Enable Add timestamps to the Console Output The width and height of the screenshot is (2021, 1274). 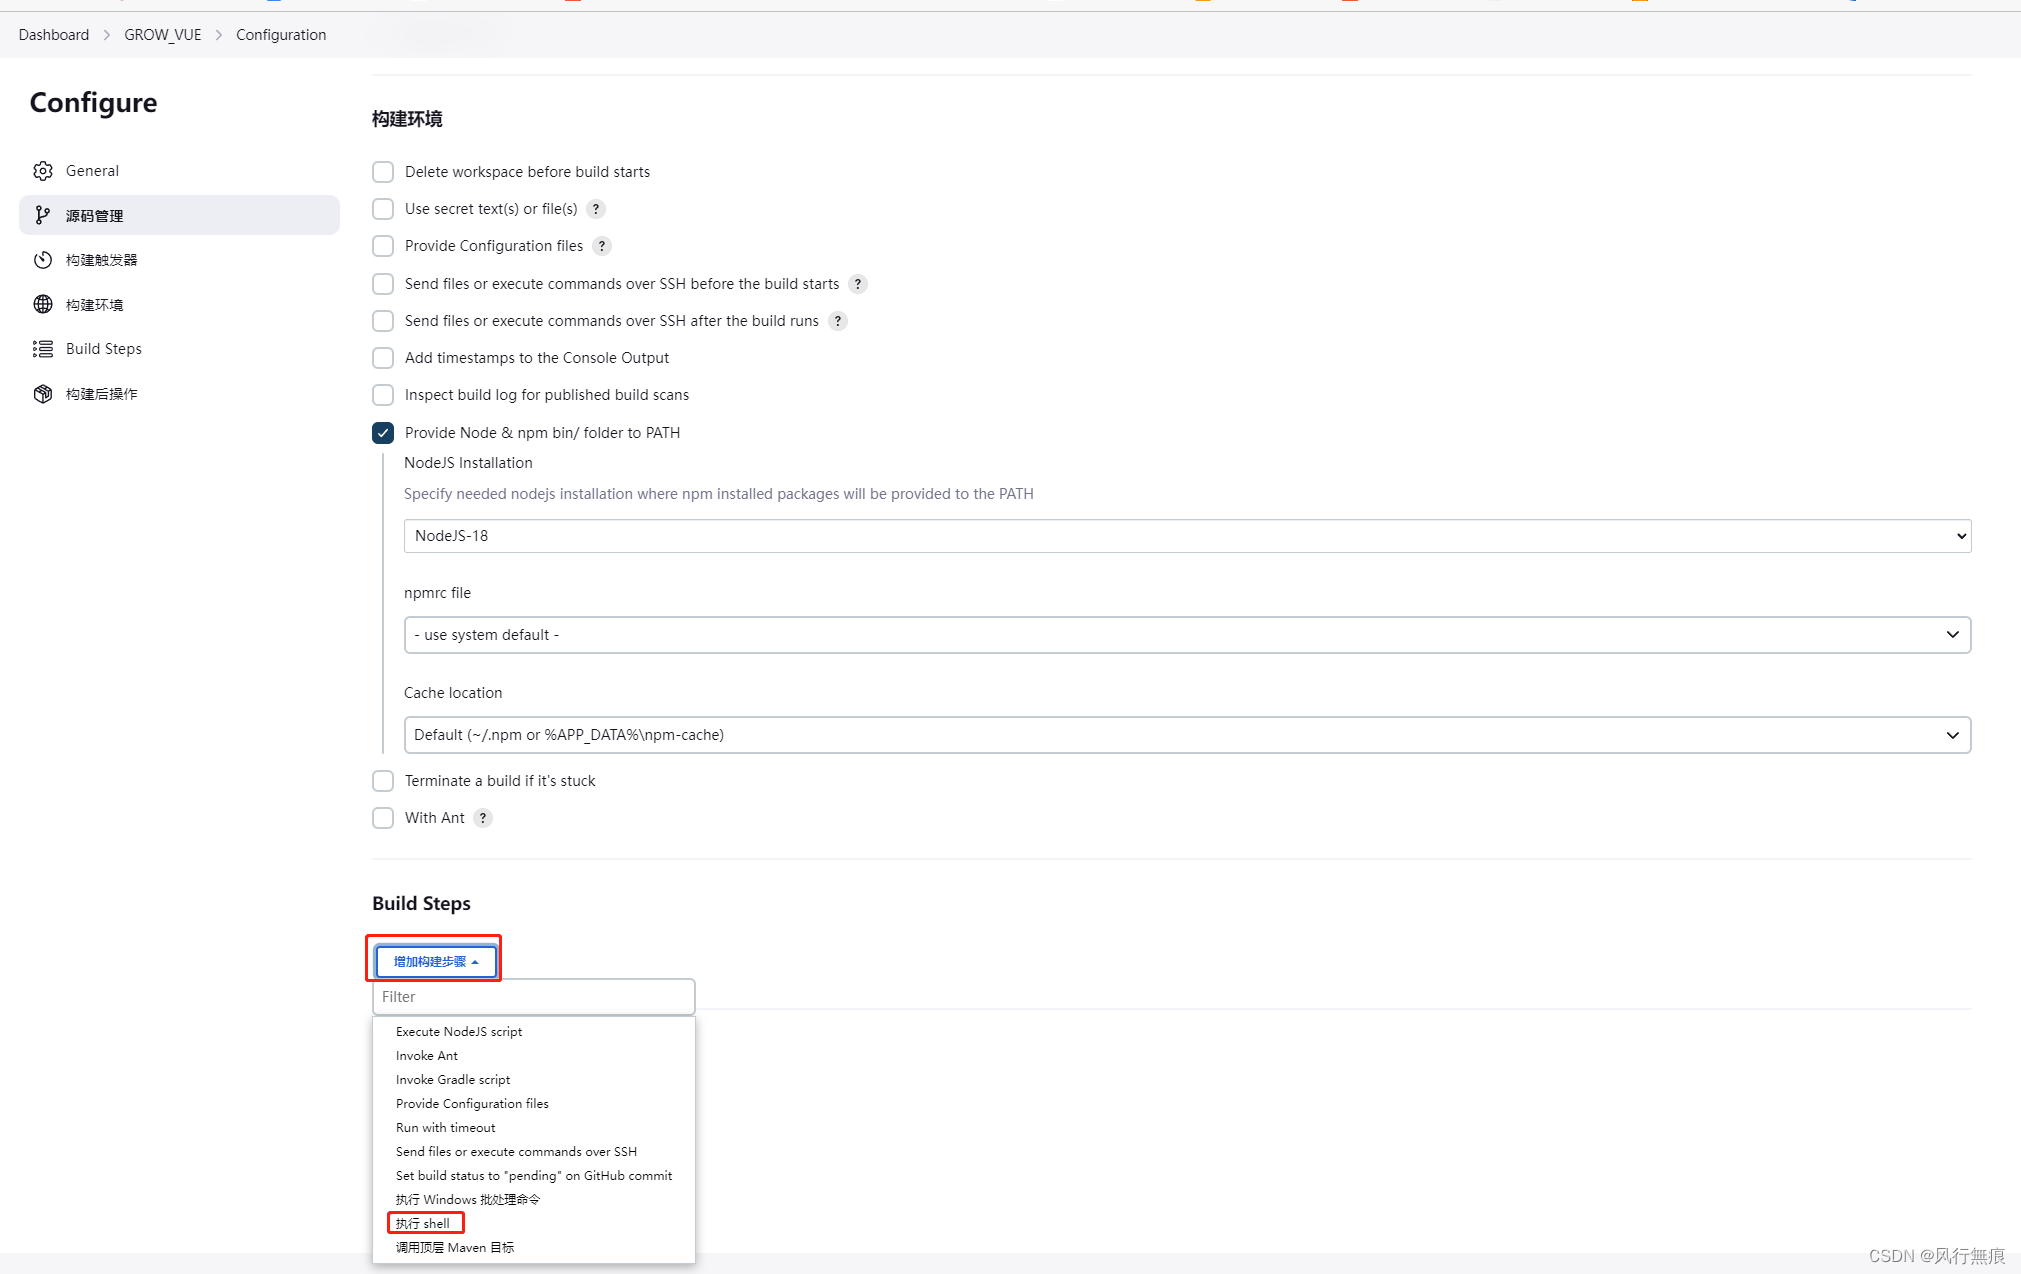pyautogui.click(x=383, y=358)
